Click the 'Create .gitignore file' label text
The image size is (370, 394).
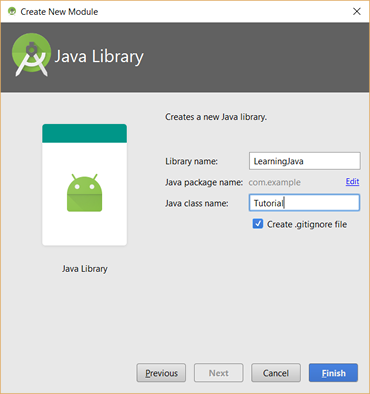307,224
